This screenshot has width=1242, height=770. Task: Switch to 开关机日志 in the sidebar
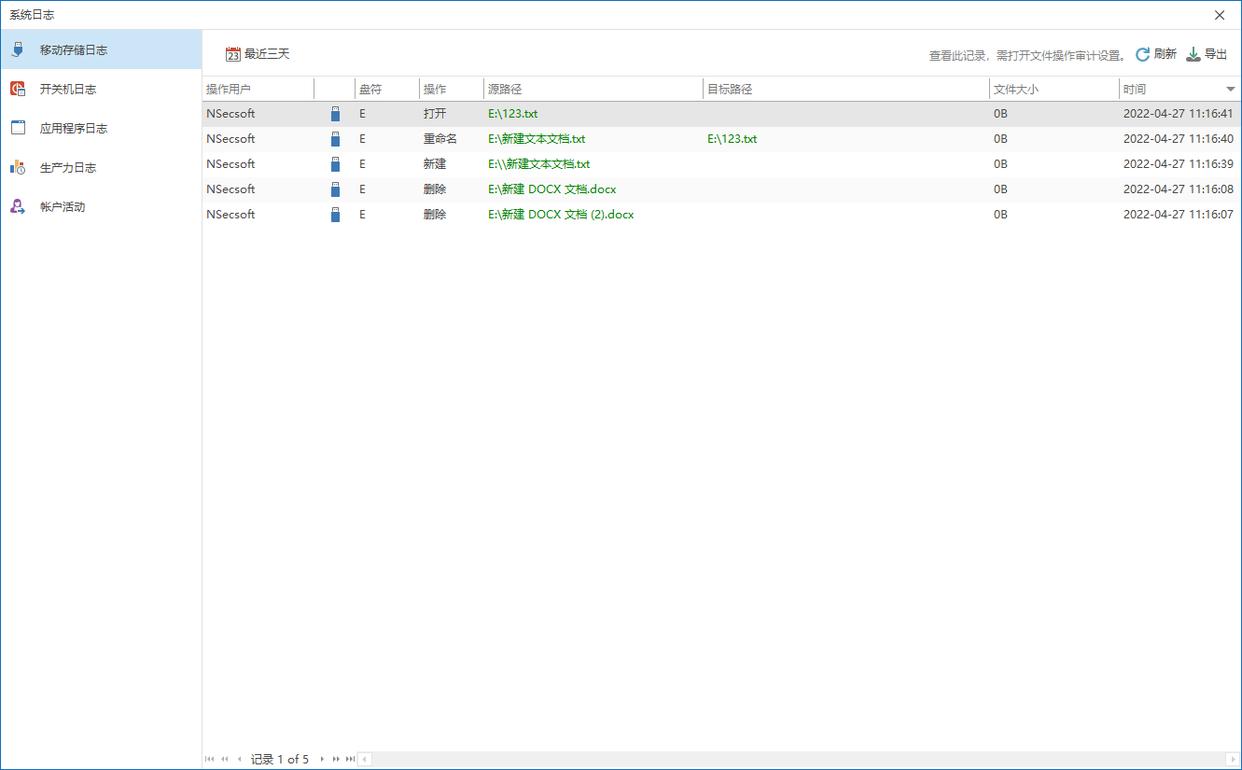point(68,89)
